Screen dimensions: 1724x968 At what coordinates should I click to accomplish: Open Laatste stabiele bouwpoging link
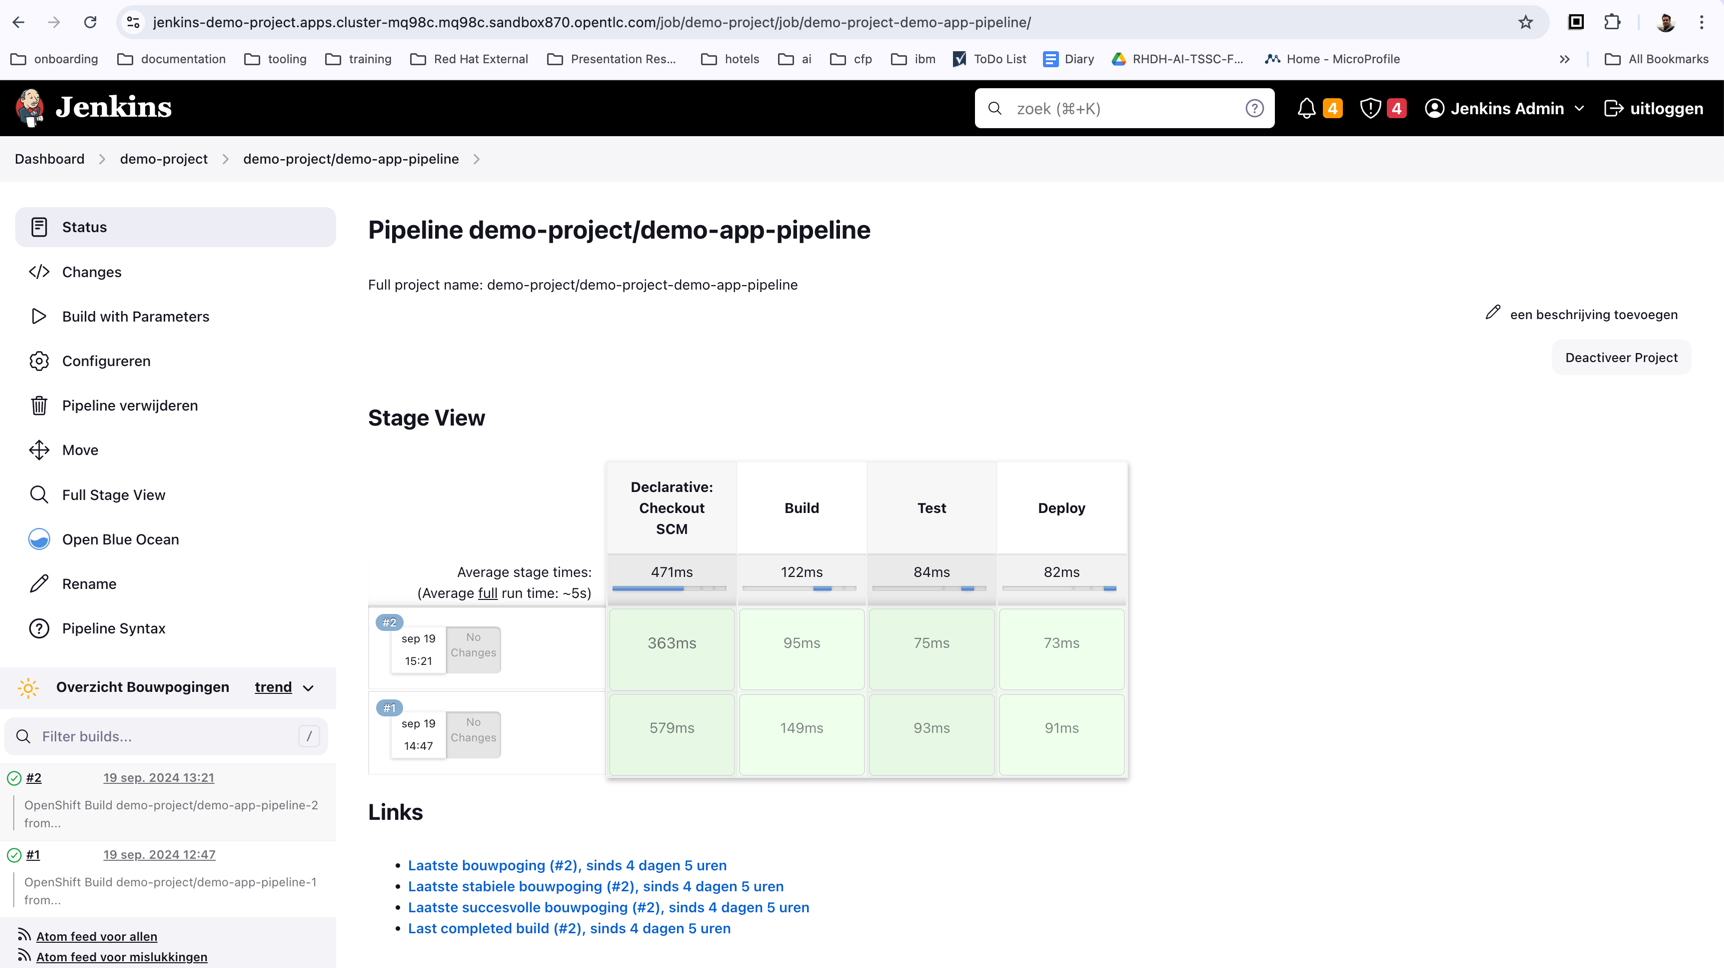coord(596,886)
